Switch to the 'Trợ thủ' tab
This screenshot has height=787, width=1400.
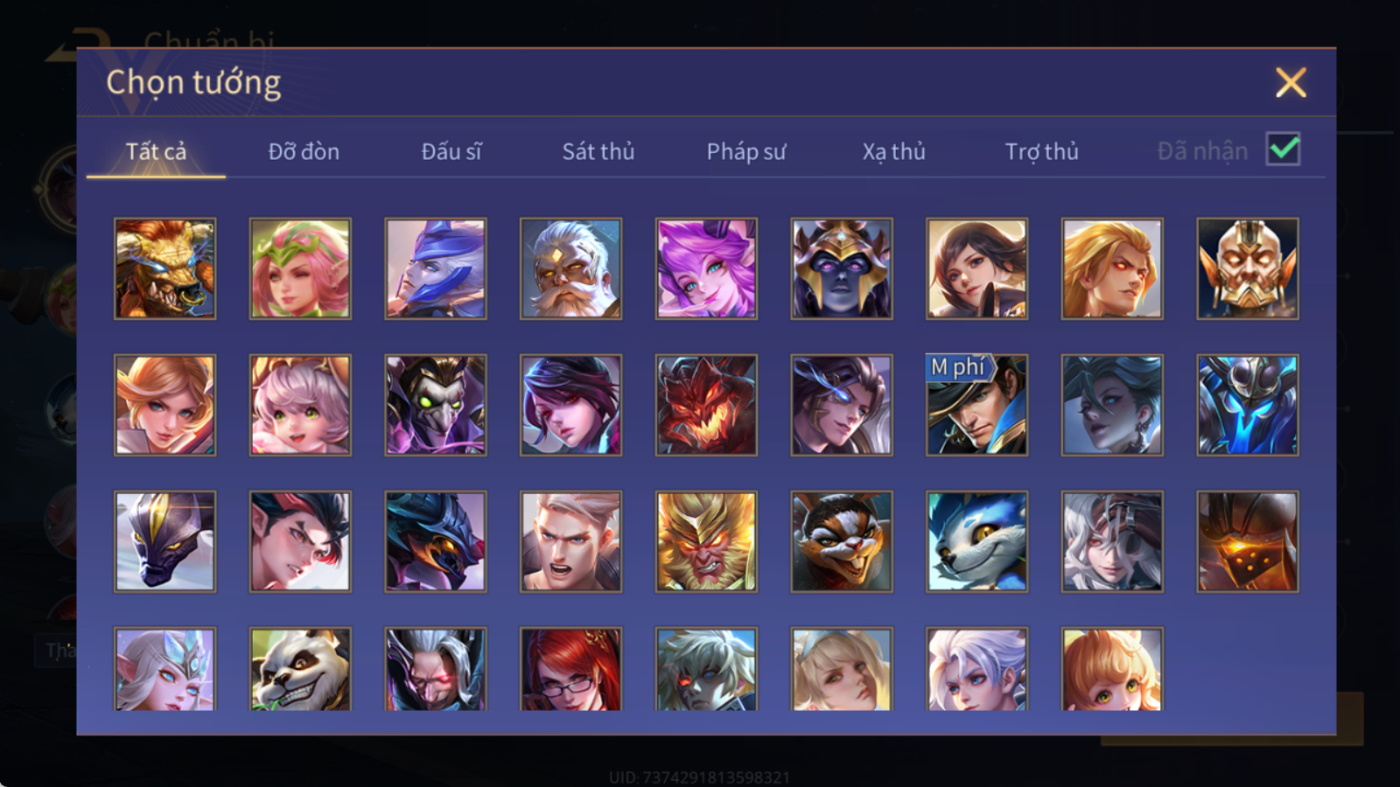(x=1042, y=152)
